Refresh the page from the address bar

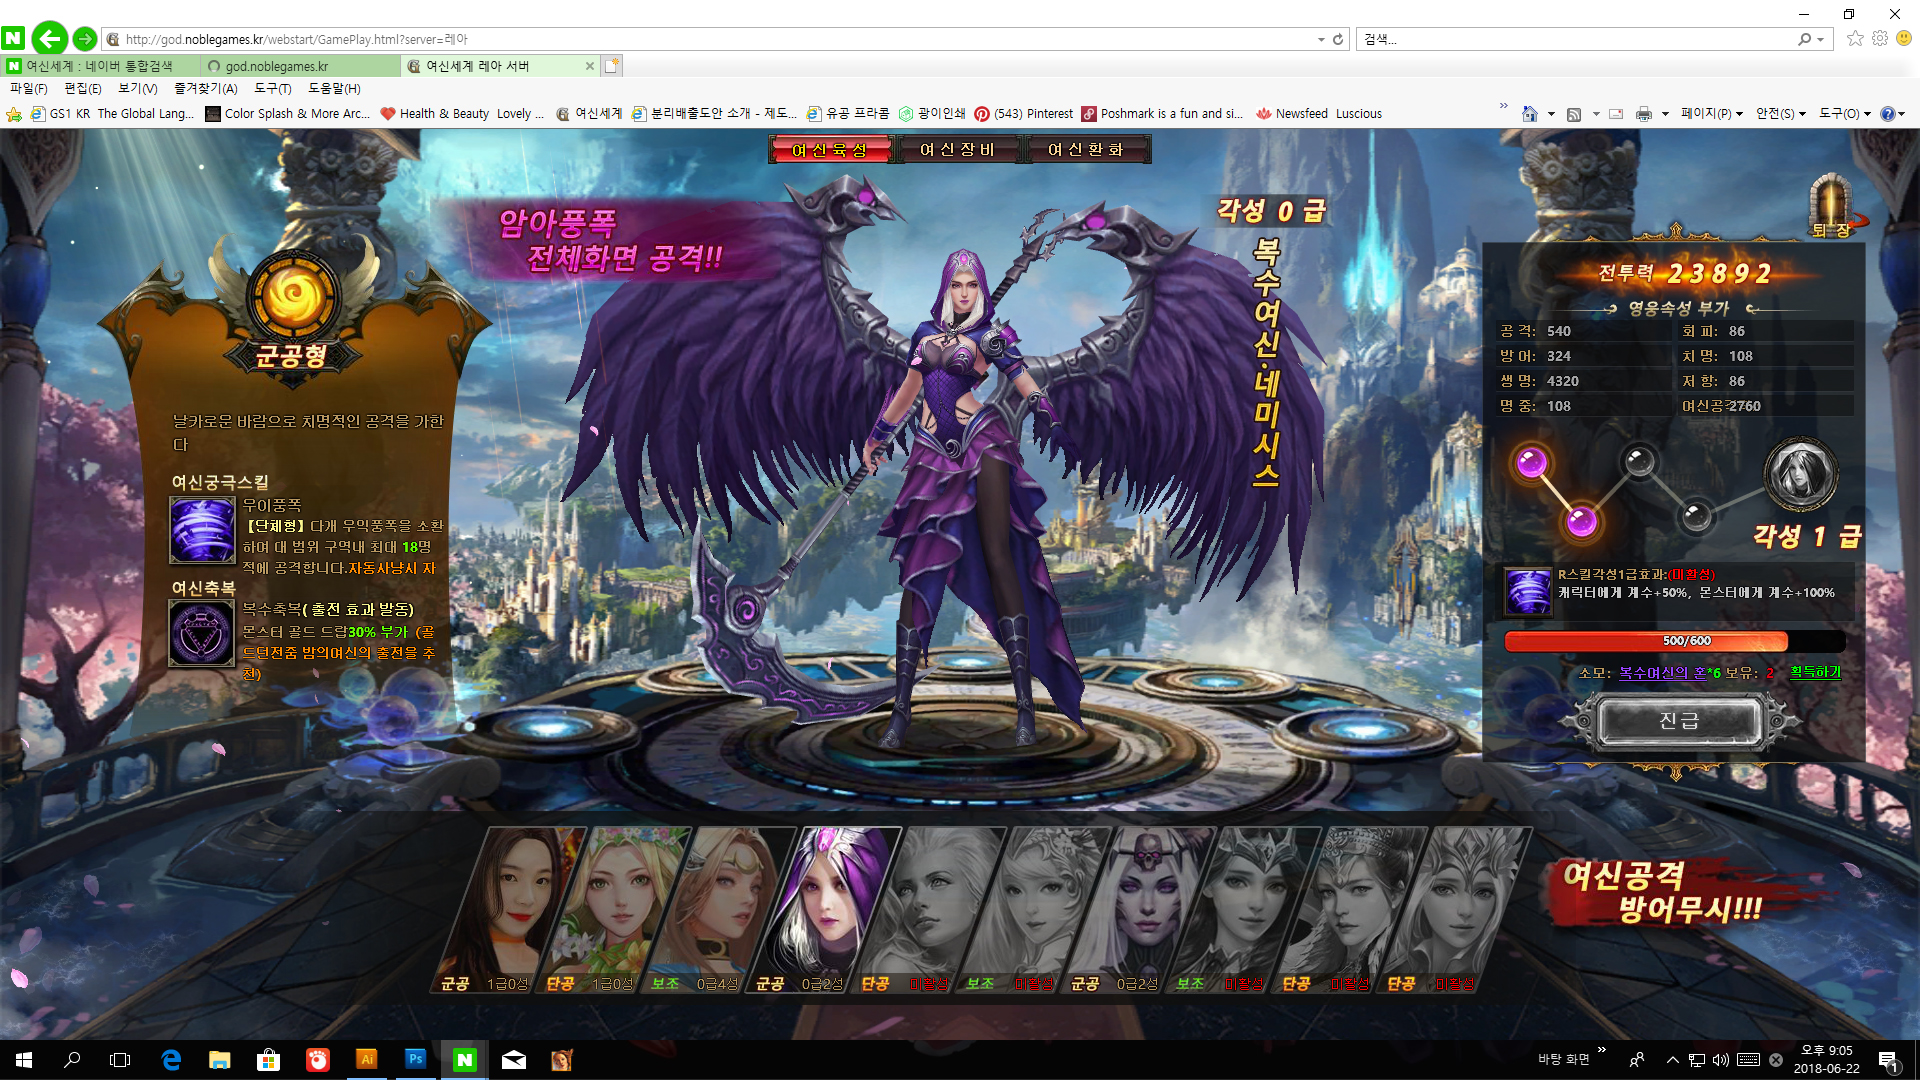[x=1338, y=39]
